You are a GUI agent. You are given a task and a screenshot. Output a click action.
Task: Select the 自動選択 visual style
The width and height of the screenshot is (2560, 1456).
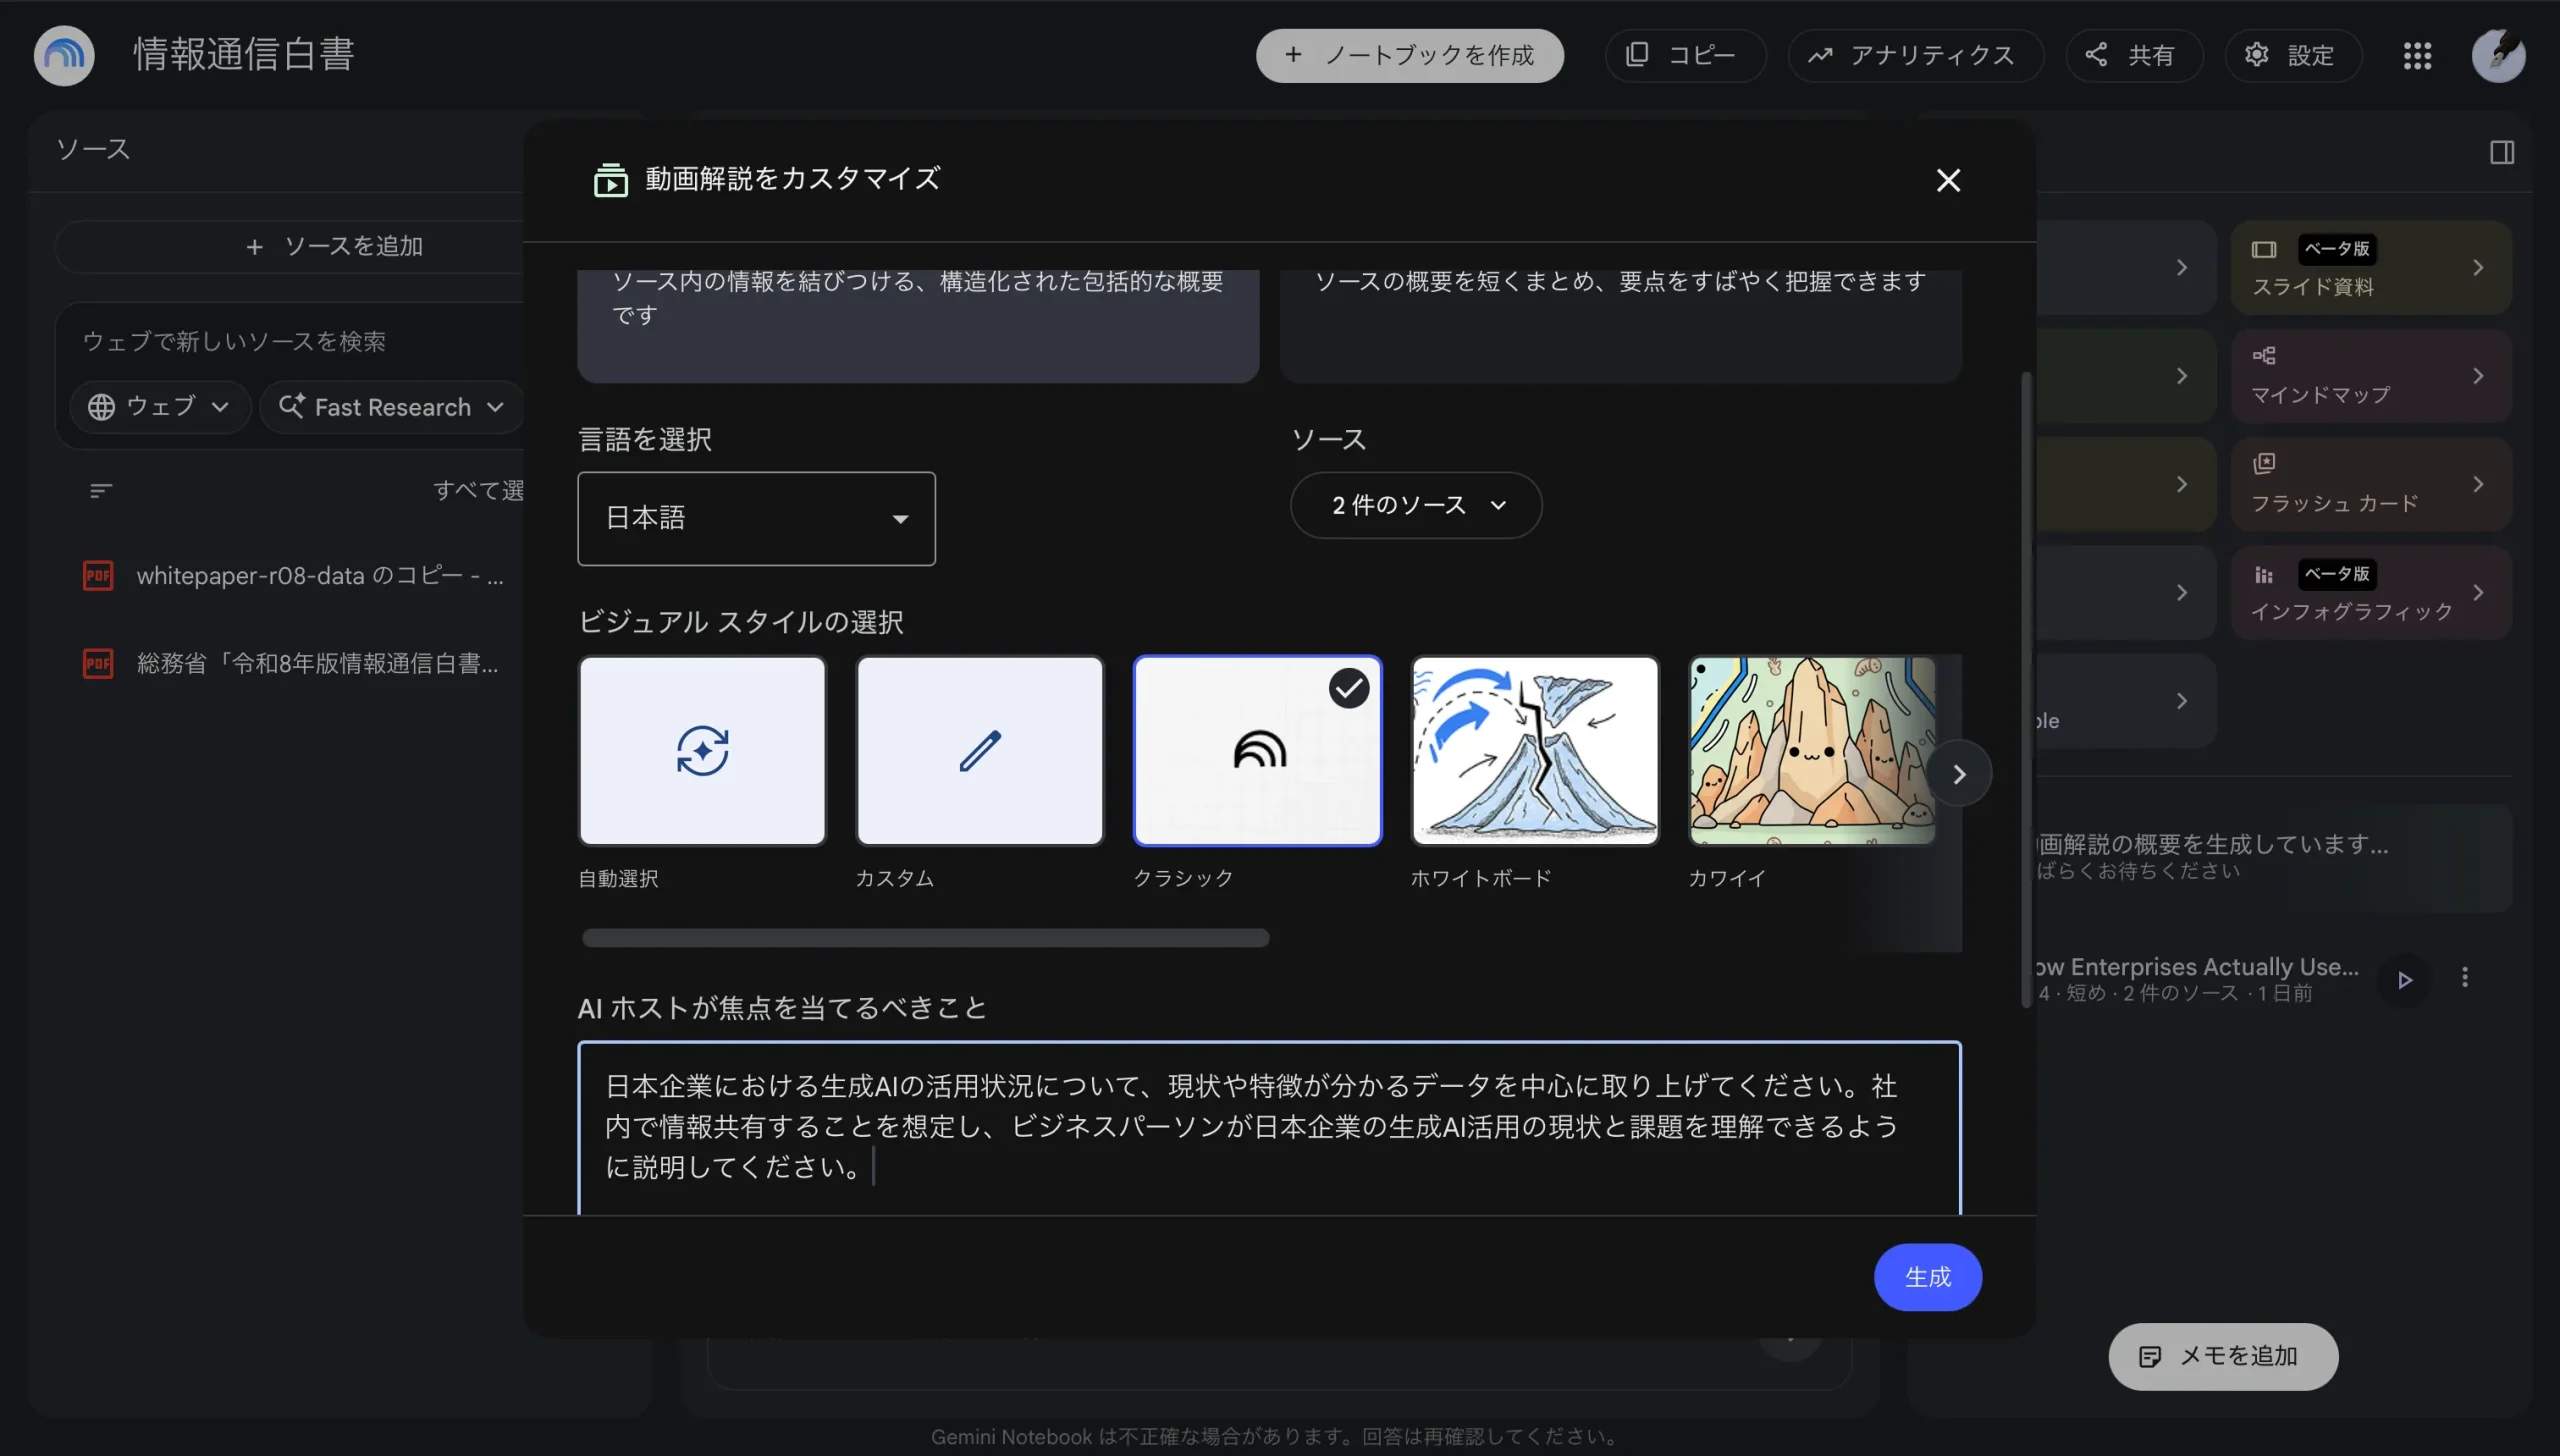702,750
